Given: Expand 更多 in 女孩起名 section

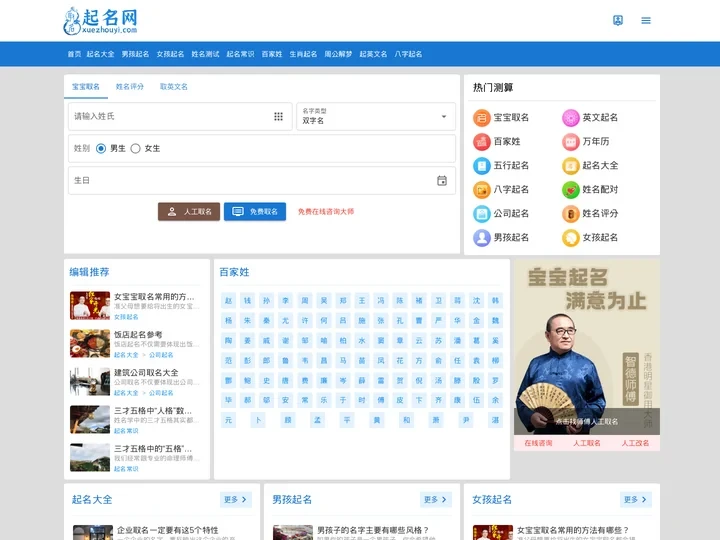Looking at the screenshot, I should 636,500.
